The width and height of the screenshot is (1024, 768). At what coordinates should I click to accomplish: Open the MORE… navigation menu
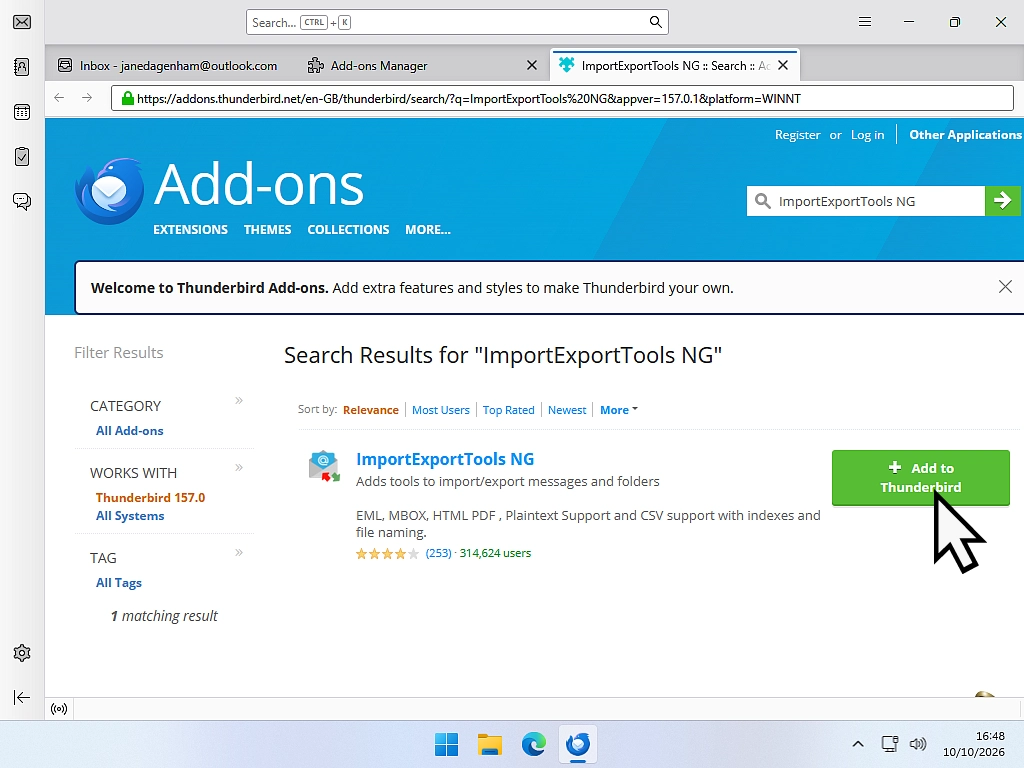click(428, 230)
